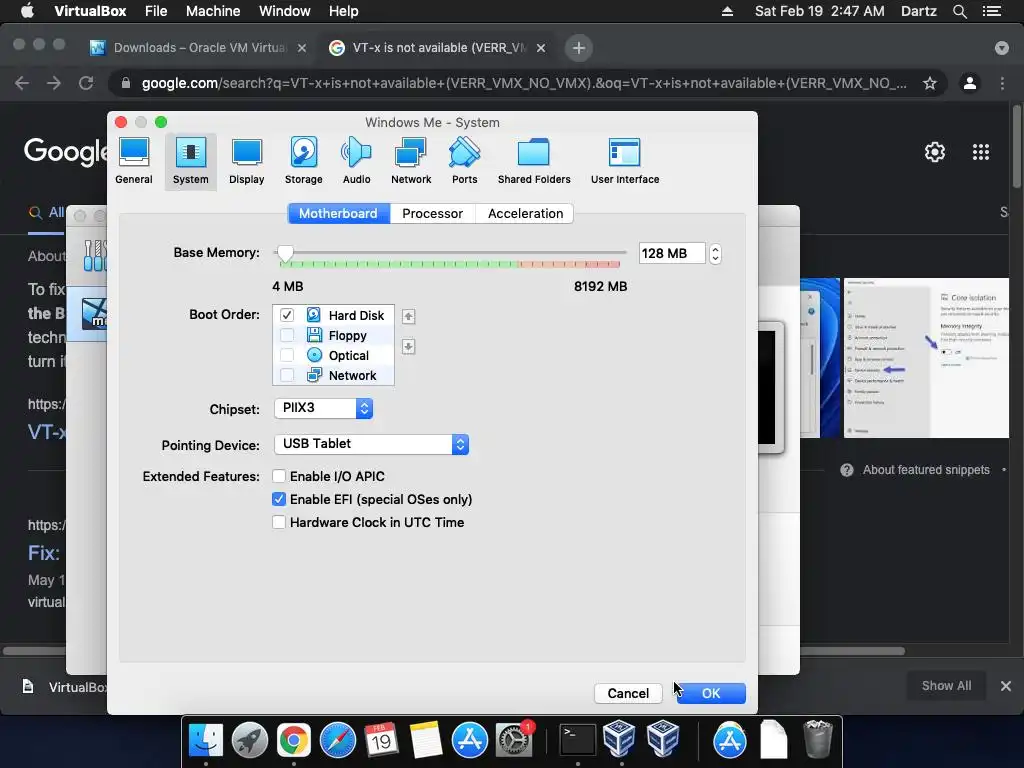Select the All search results filter
The width and height of the screenshot is (1024, 768).
click(x=46, y=212)
